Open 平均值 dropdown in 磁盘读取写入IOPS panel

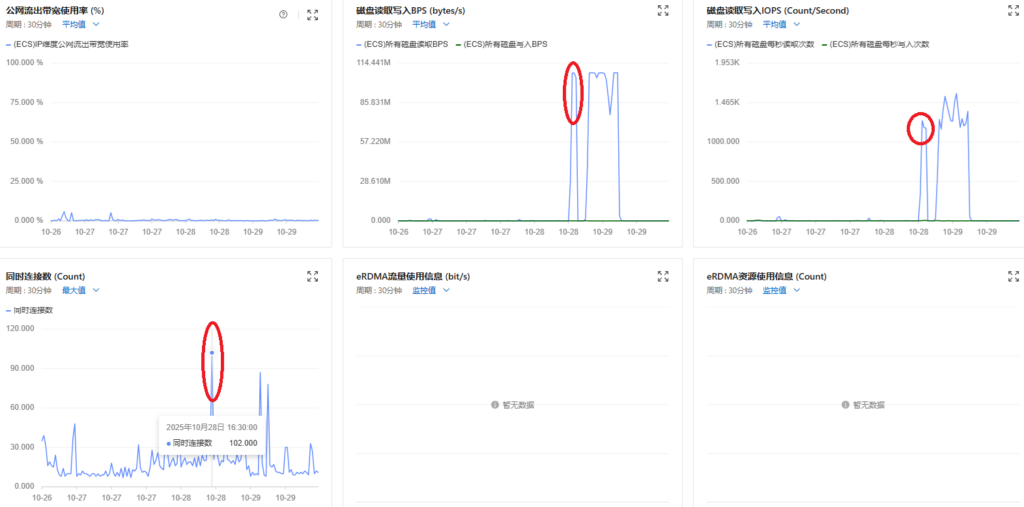[x=781, y=24]
